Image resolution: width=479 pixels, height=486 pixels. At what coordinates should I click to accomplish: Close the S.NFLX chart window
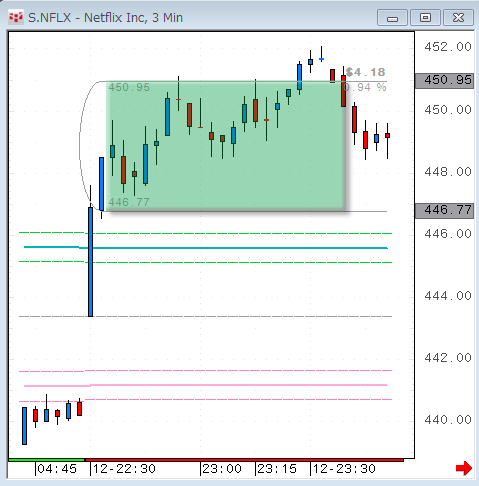click(x=458, y=18)
